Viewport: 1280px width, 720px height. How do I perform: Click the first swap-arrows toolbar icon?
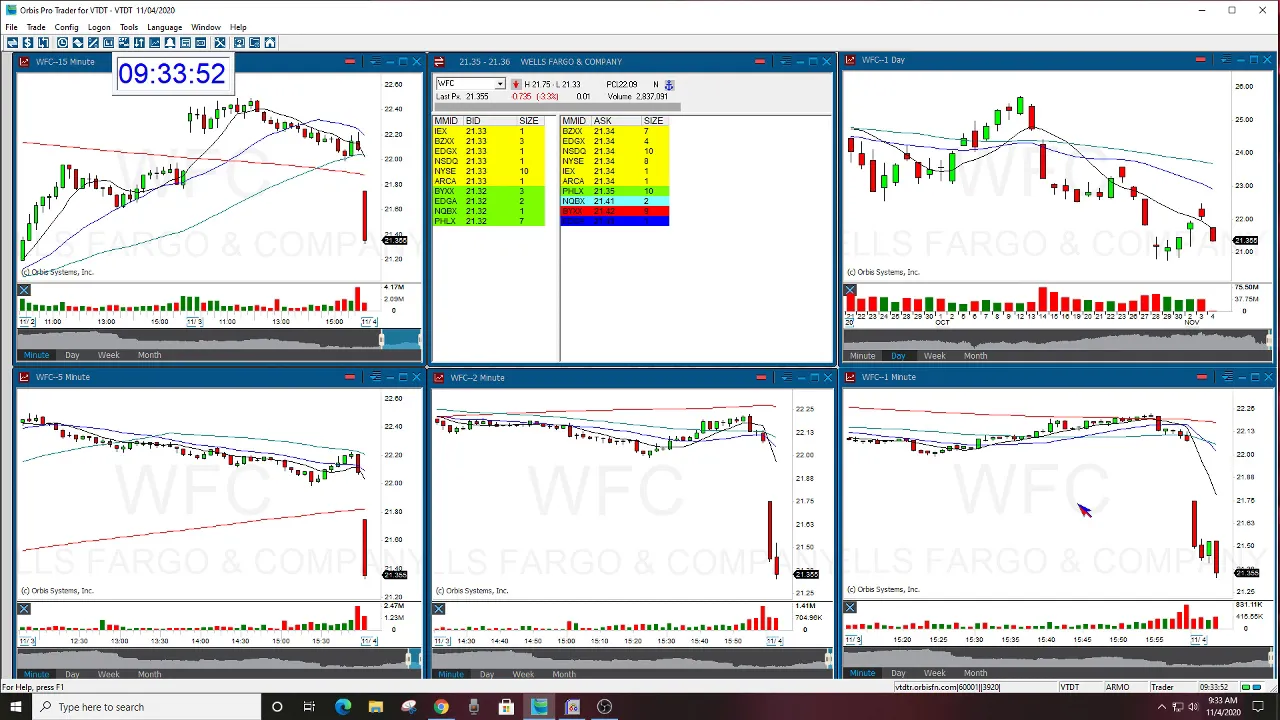12,42
